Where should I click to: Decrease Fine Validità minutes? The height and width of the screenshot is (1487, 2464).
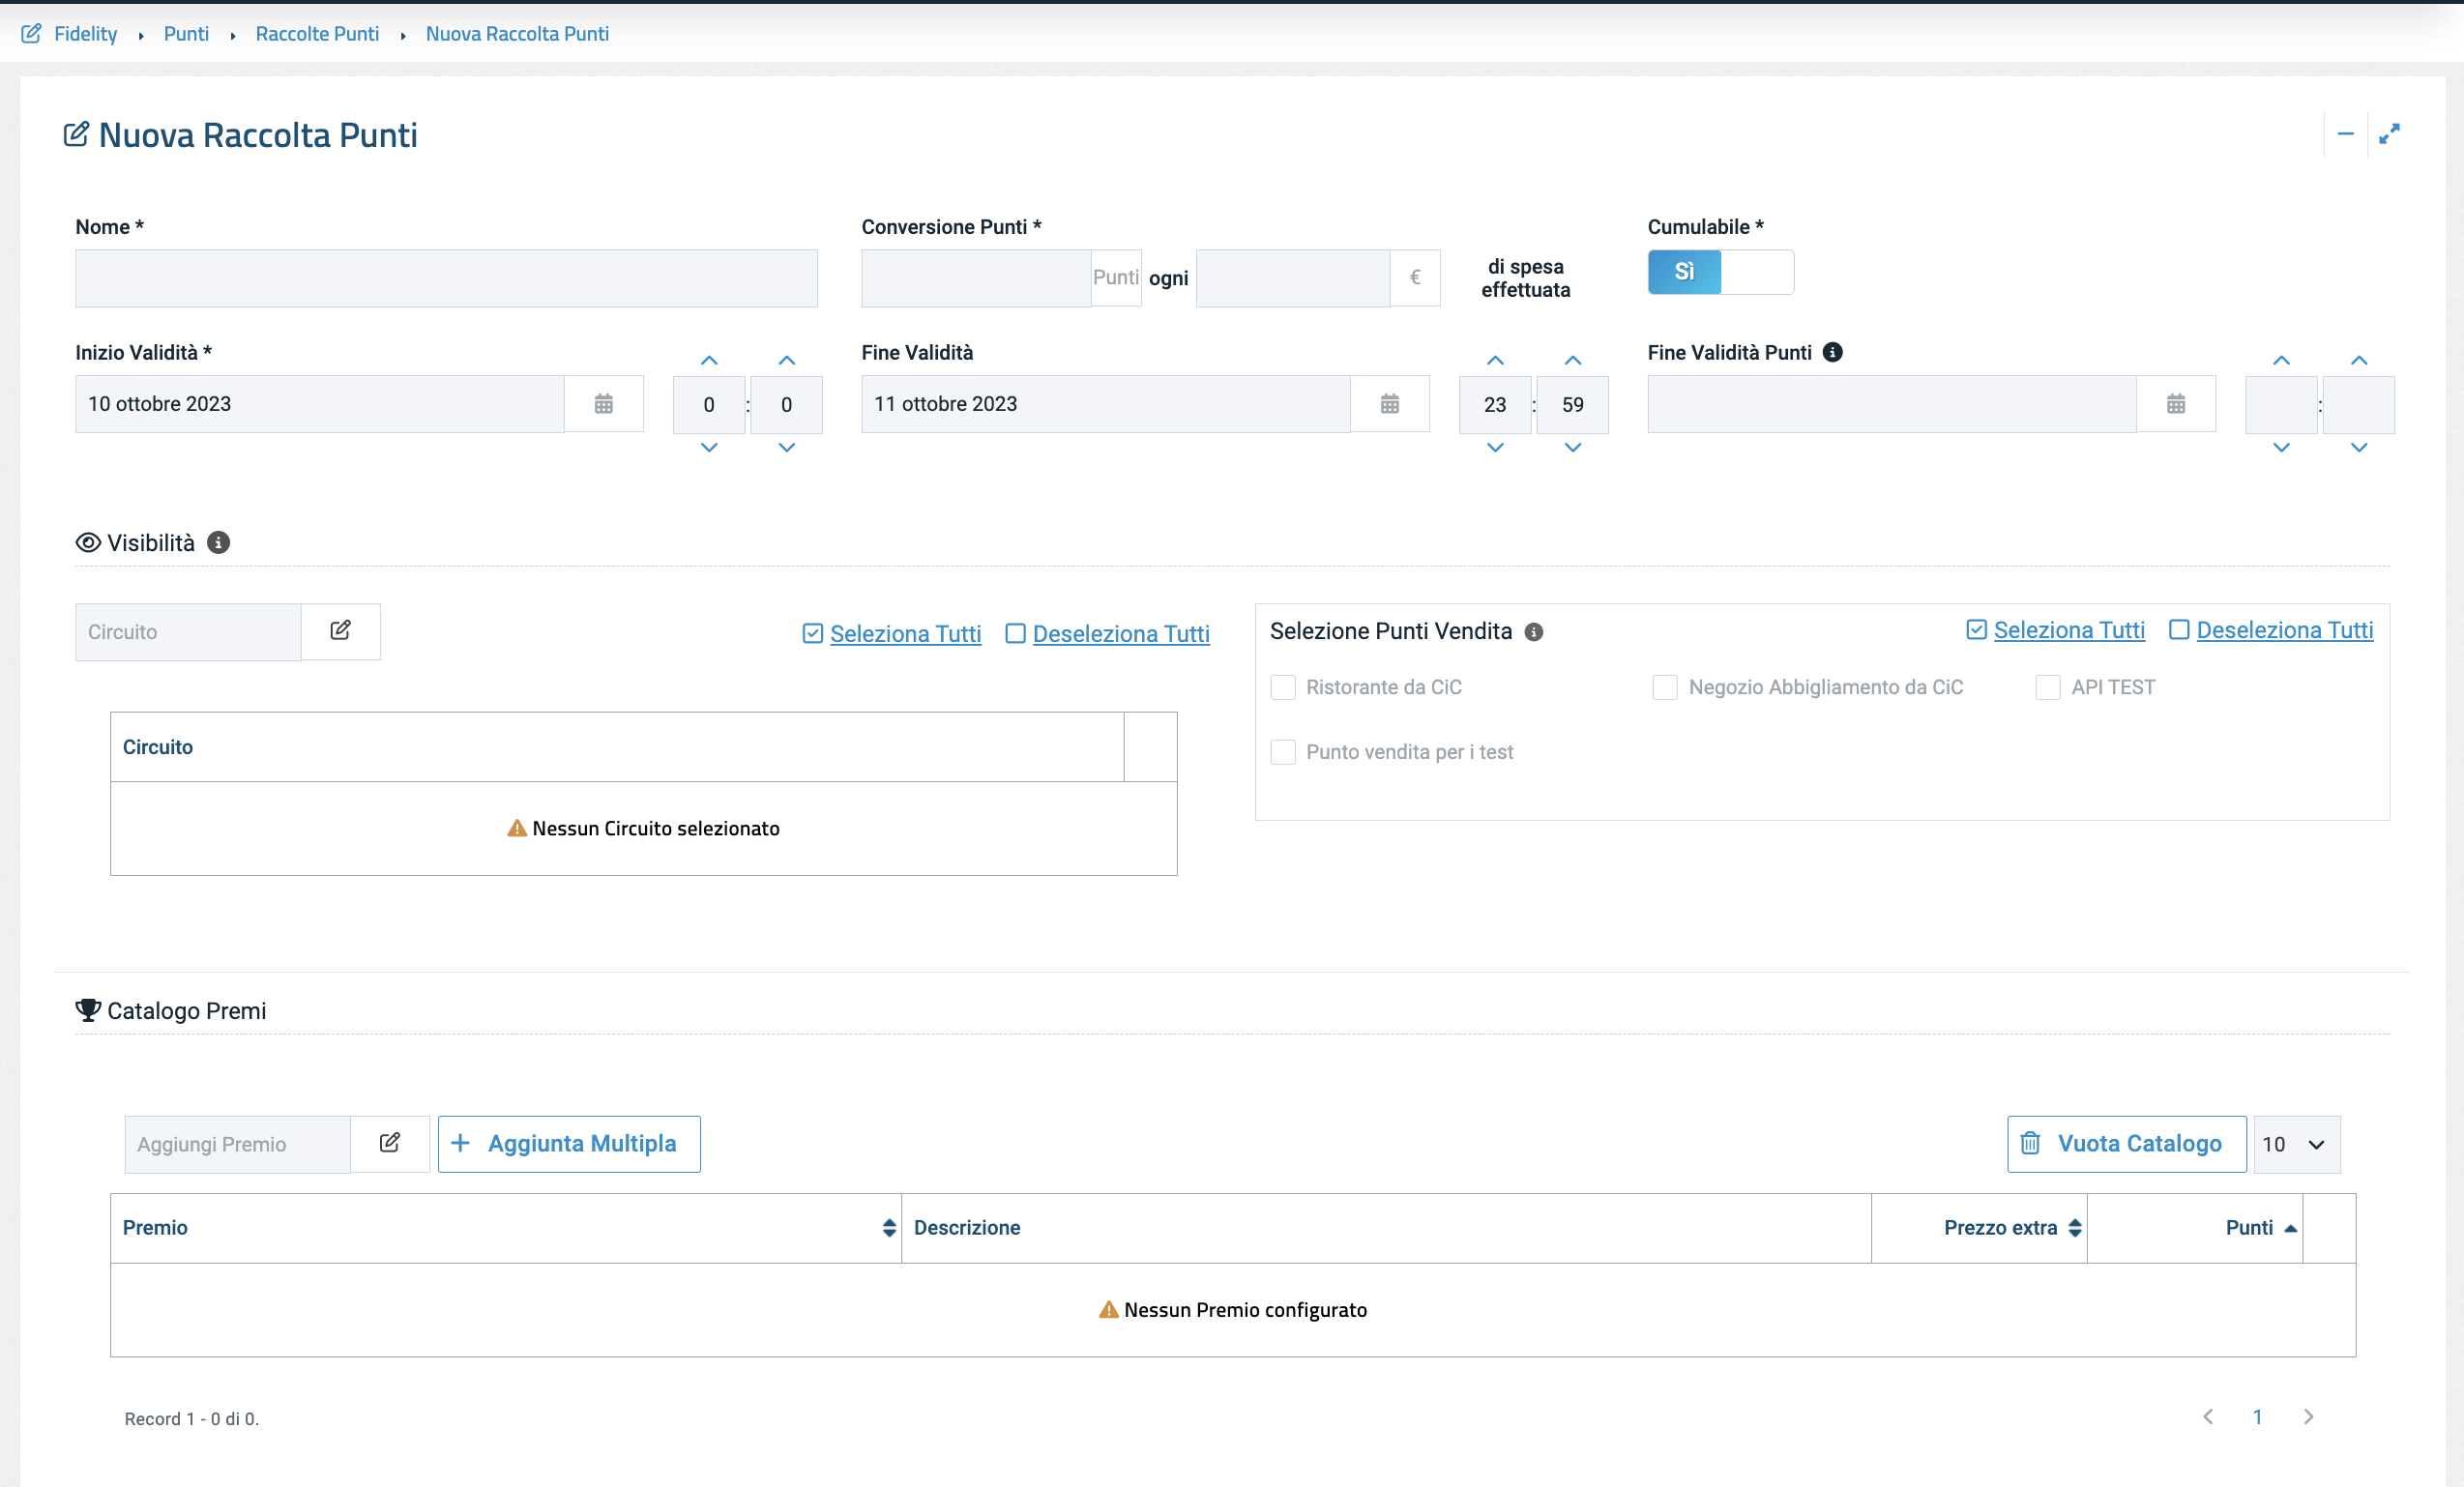tap(1573, 448)
